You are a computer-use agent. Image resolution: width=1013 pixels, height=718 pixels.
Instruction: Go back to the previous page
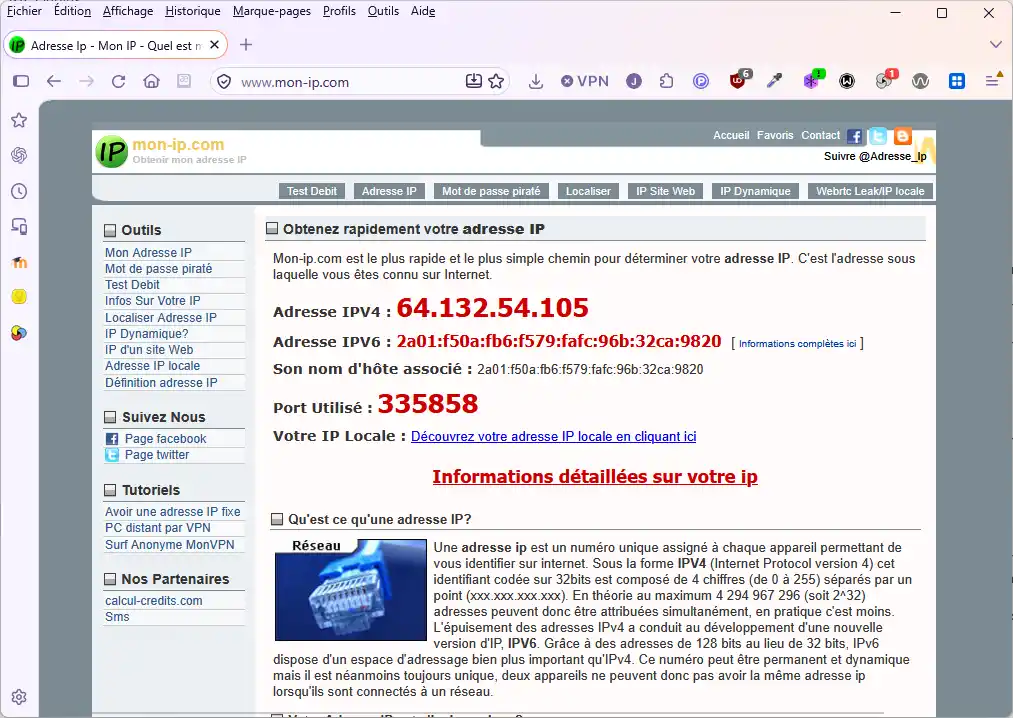pyautogui.click(x=54, y=81)
